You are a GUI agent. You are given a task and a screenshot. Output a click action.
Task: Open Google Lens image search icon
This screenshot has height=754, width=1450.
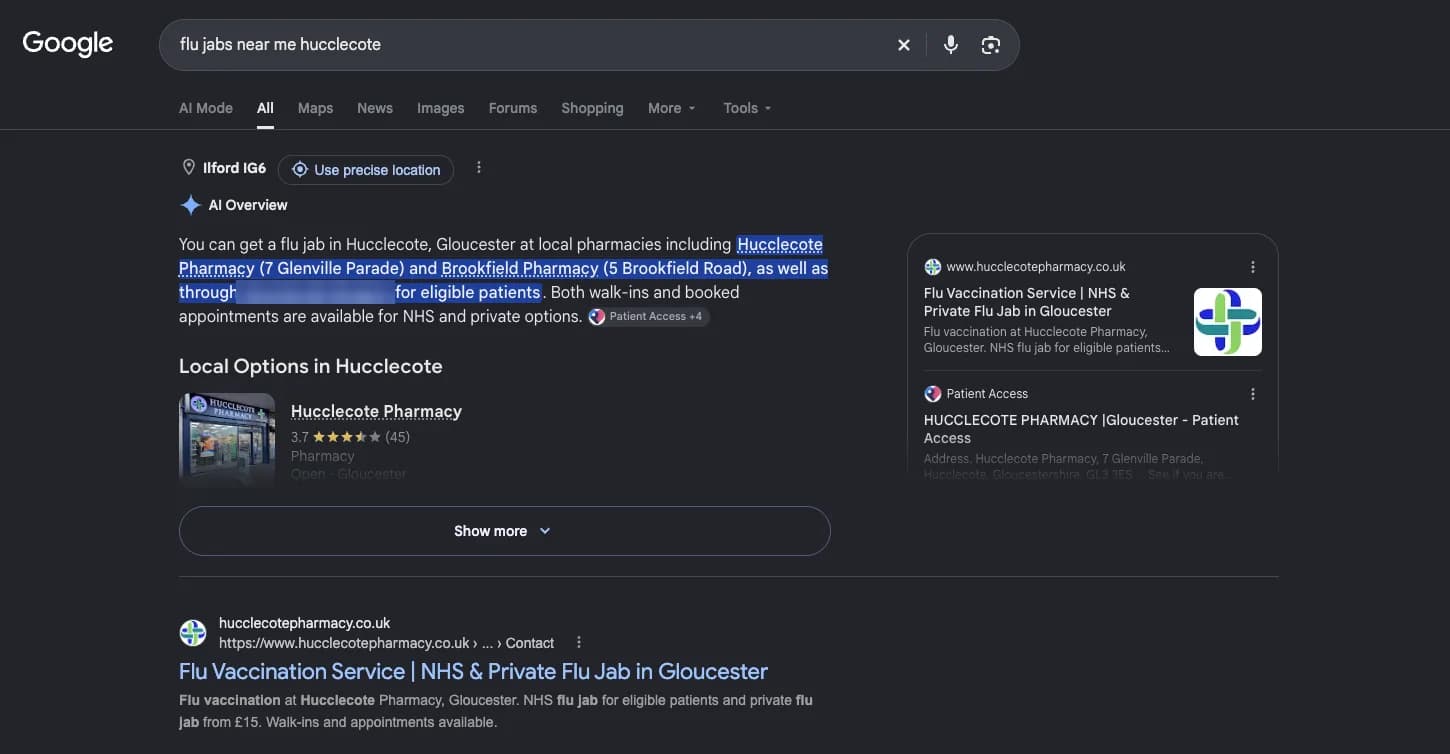(991, 45)
